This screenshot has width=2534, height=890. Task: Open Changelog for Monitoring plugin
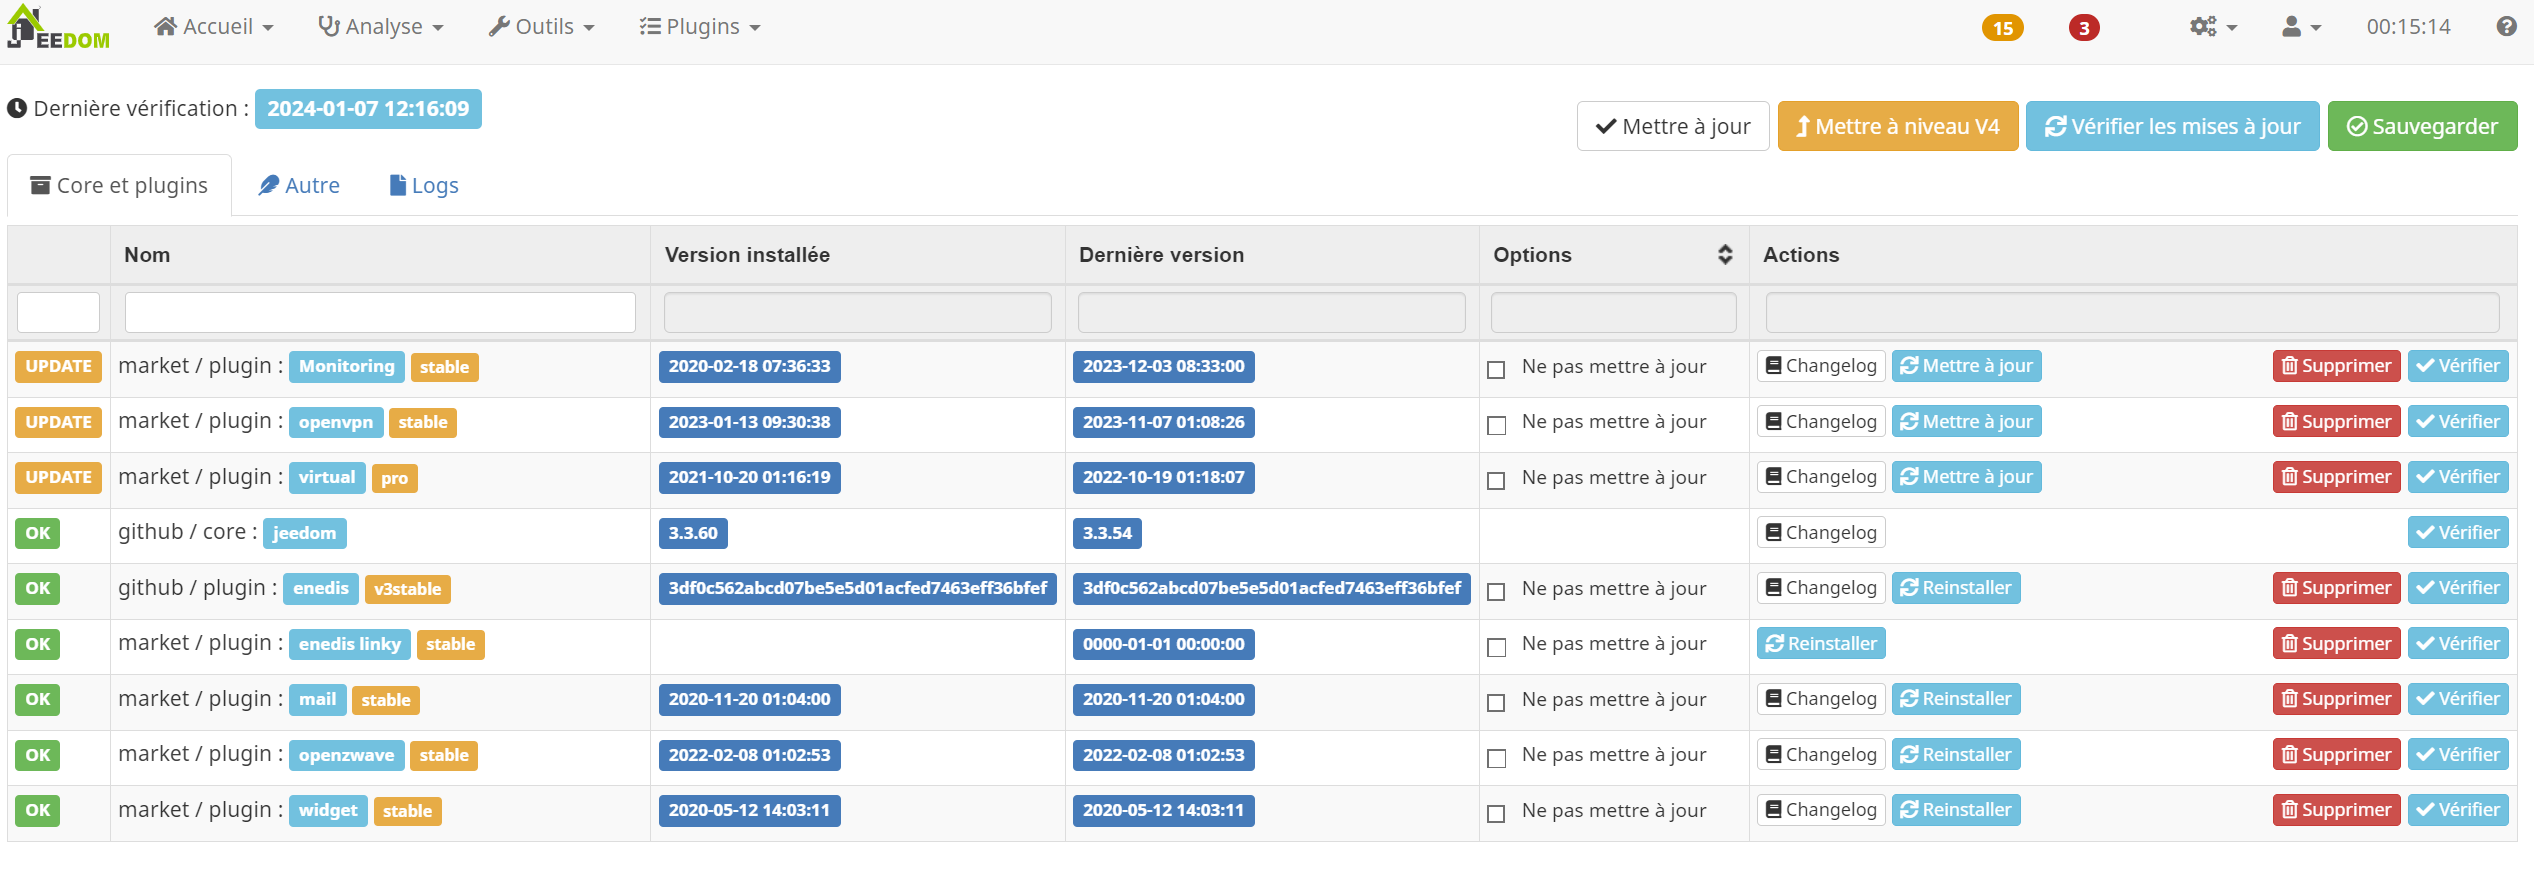[1821, 366]
